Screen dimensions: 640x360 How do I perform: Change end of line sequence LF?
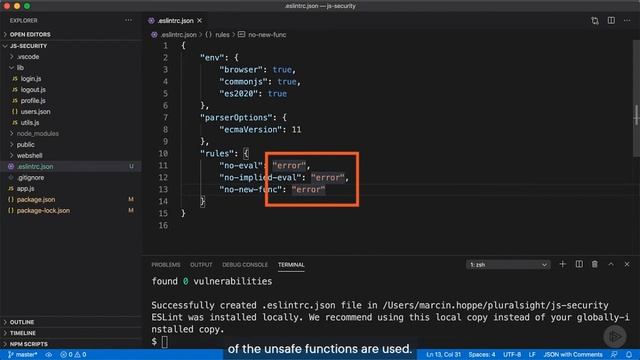532,355
